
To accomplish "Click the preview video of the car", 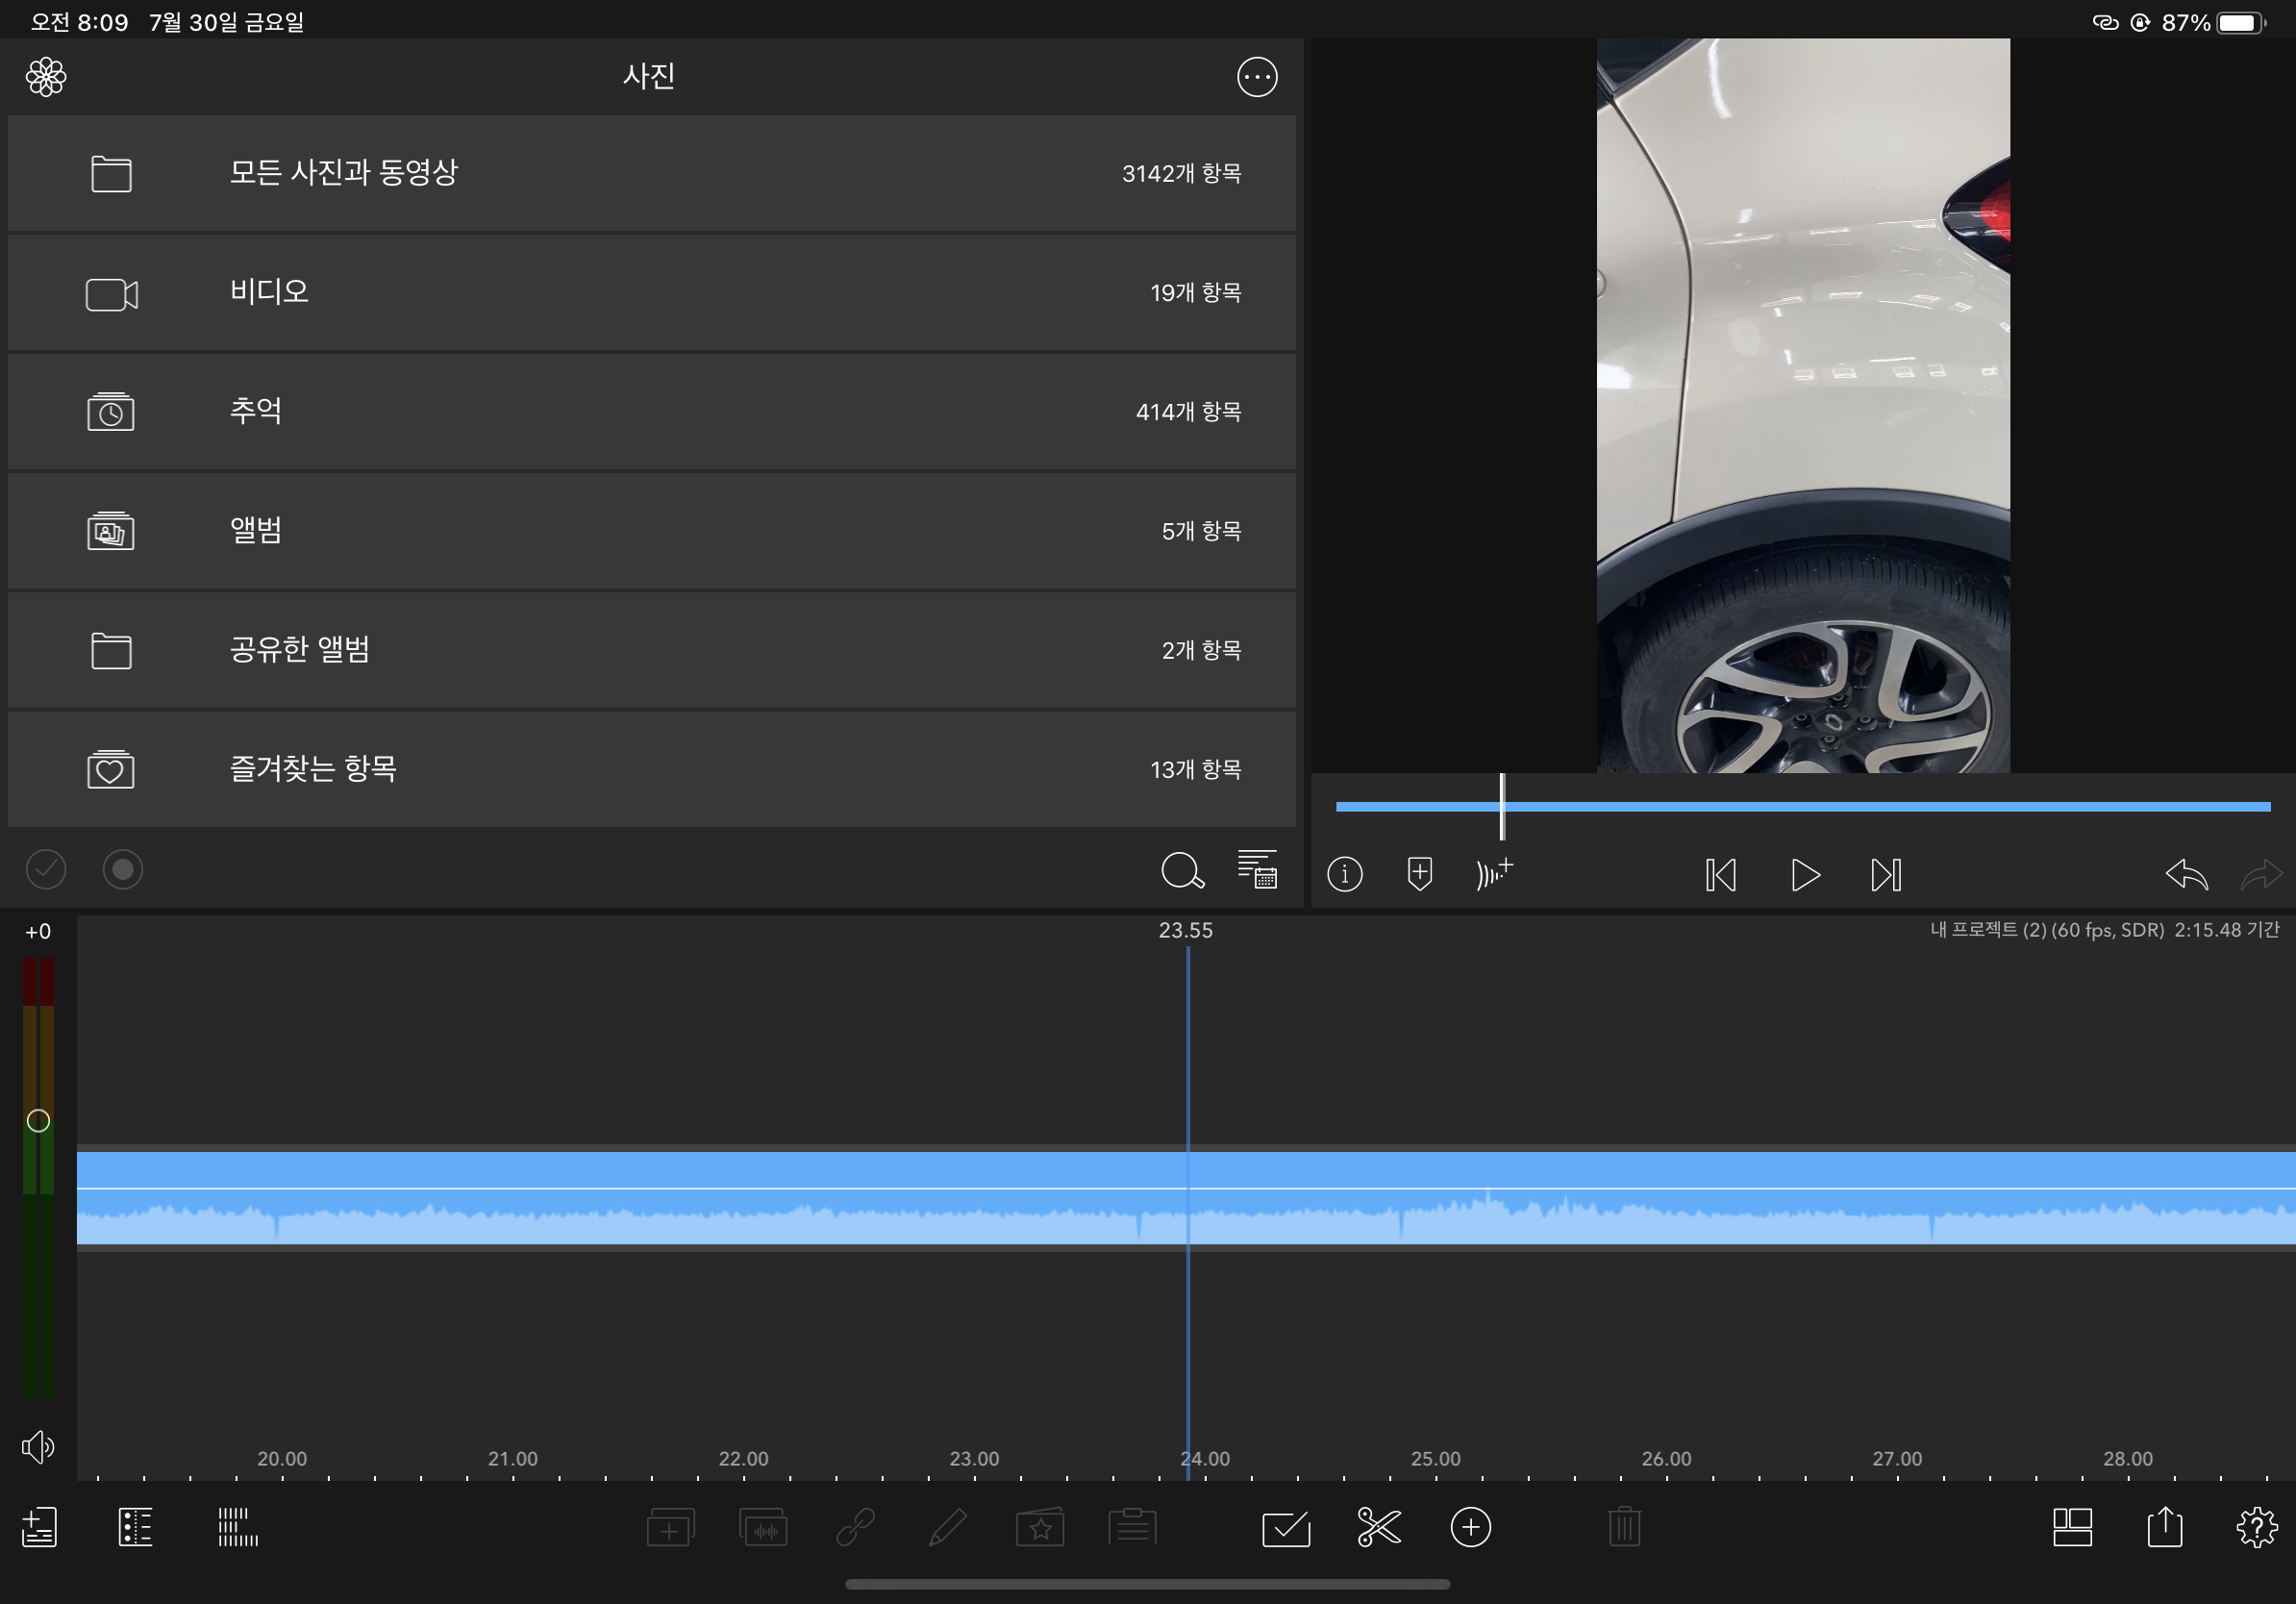I will coord(1803,405).
